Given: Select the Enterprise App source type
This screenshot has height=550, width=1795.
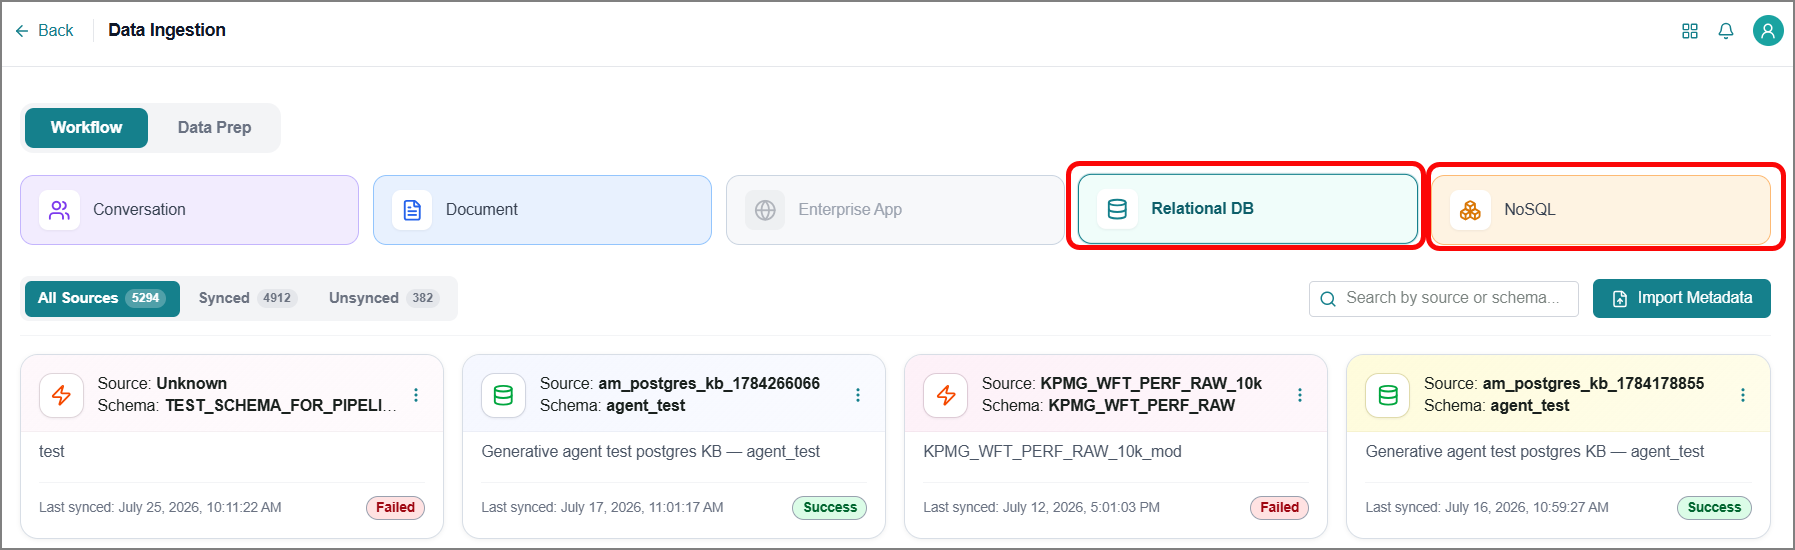Looking at the screenshot, I should pos(895,210).
